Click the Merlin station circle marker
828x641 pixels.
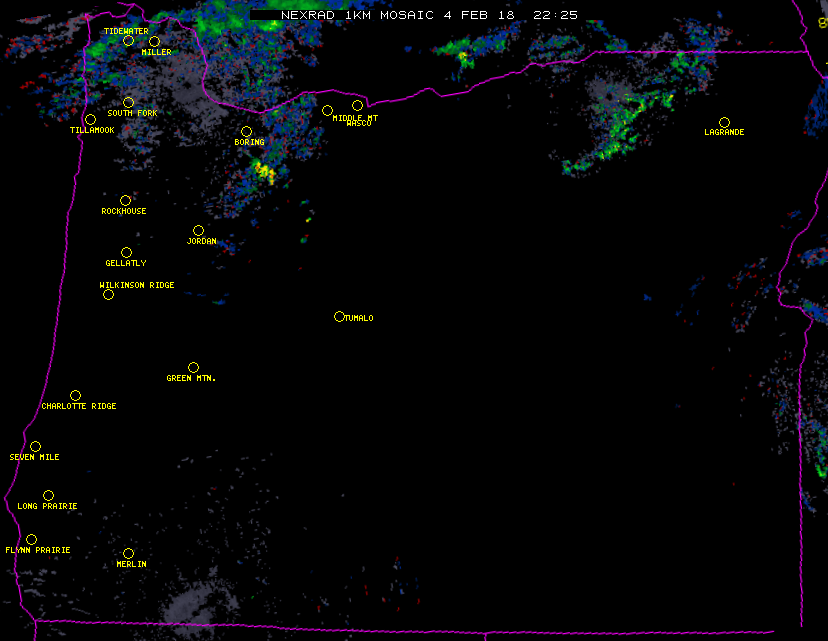[x=128, y=553]
